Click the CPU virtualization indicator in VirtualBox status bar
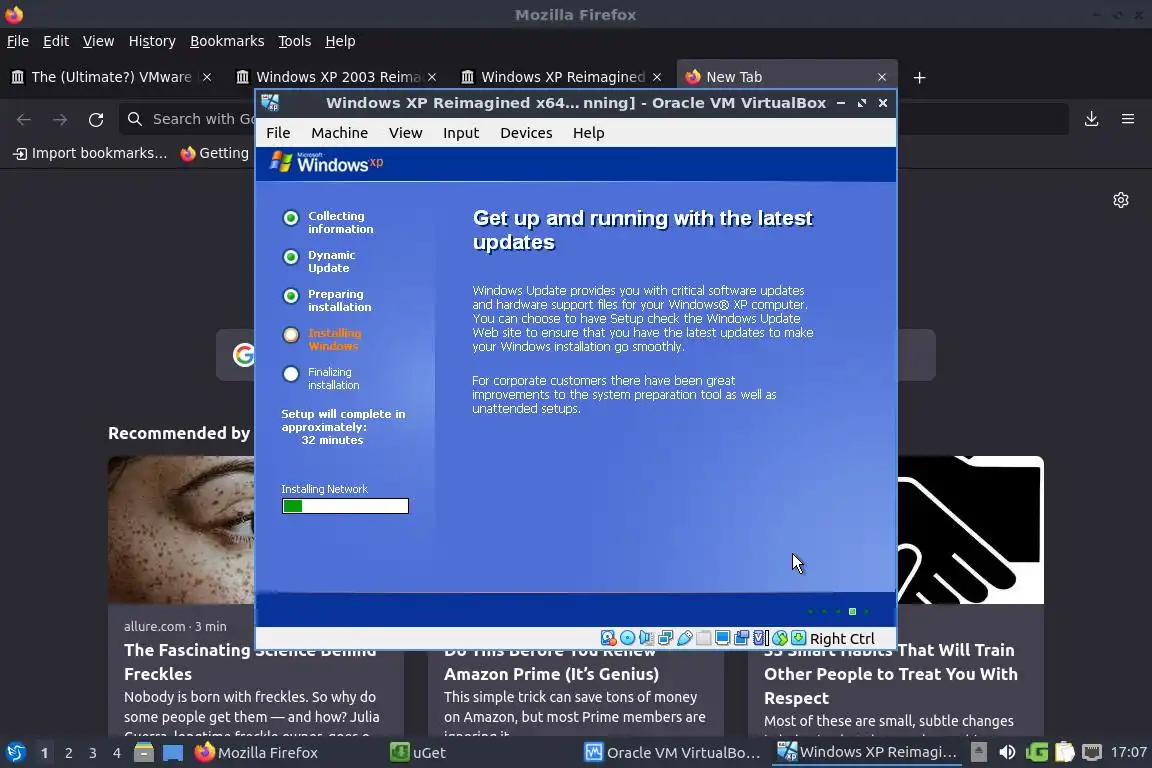 coord(761,638)
